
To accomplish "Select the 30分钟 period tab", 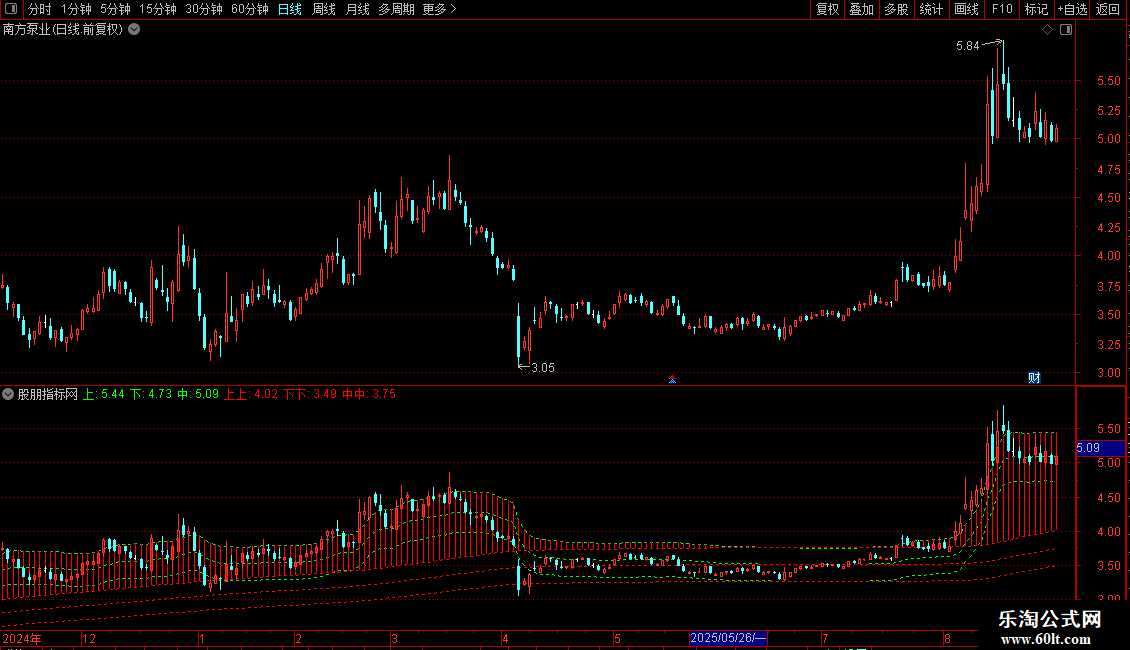I will (204, 9).
